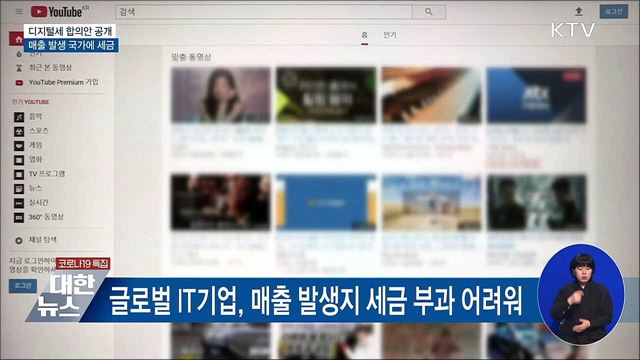Open the dark reddish video thumbnail
Screen dimensions: 640x360
pyautogui.click(x=221, y=202)
